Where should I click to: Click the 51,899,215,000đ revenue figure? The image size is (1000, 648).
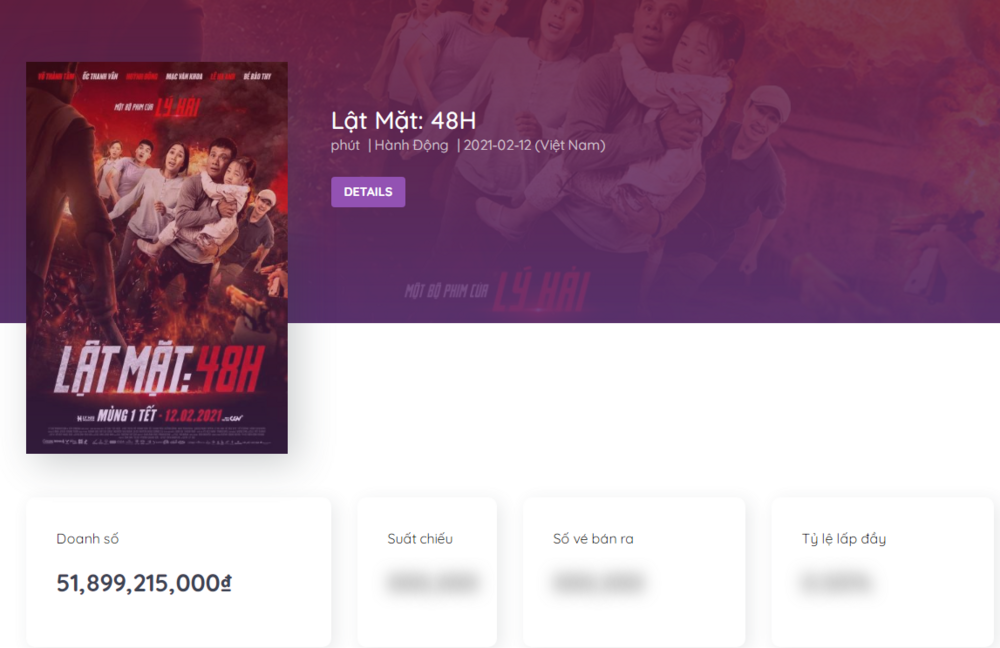(x=144, y=583)
